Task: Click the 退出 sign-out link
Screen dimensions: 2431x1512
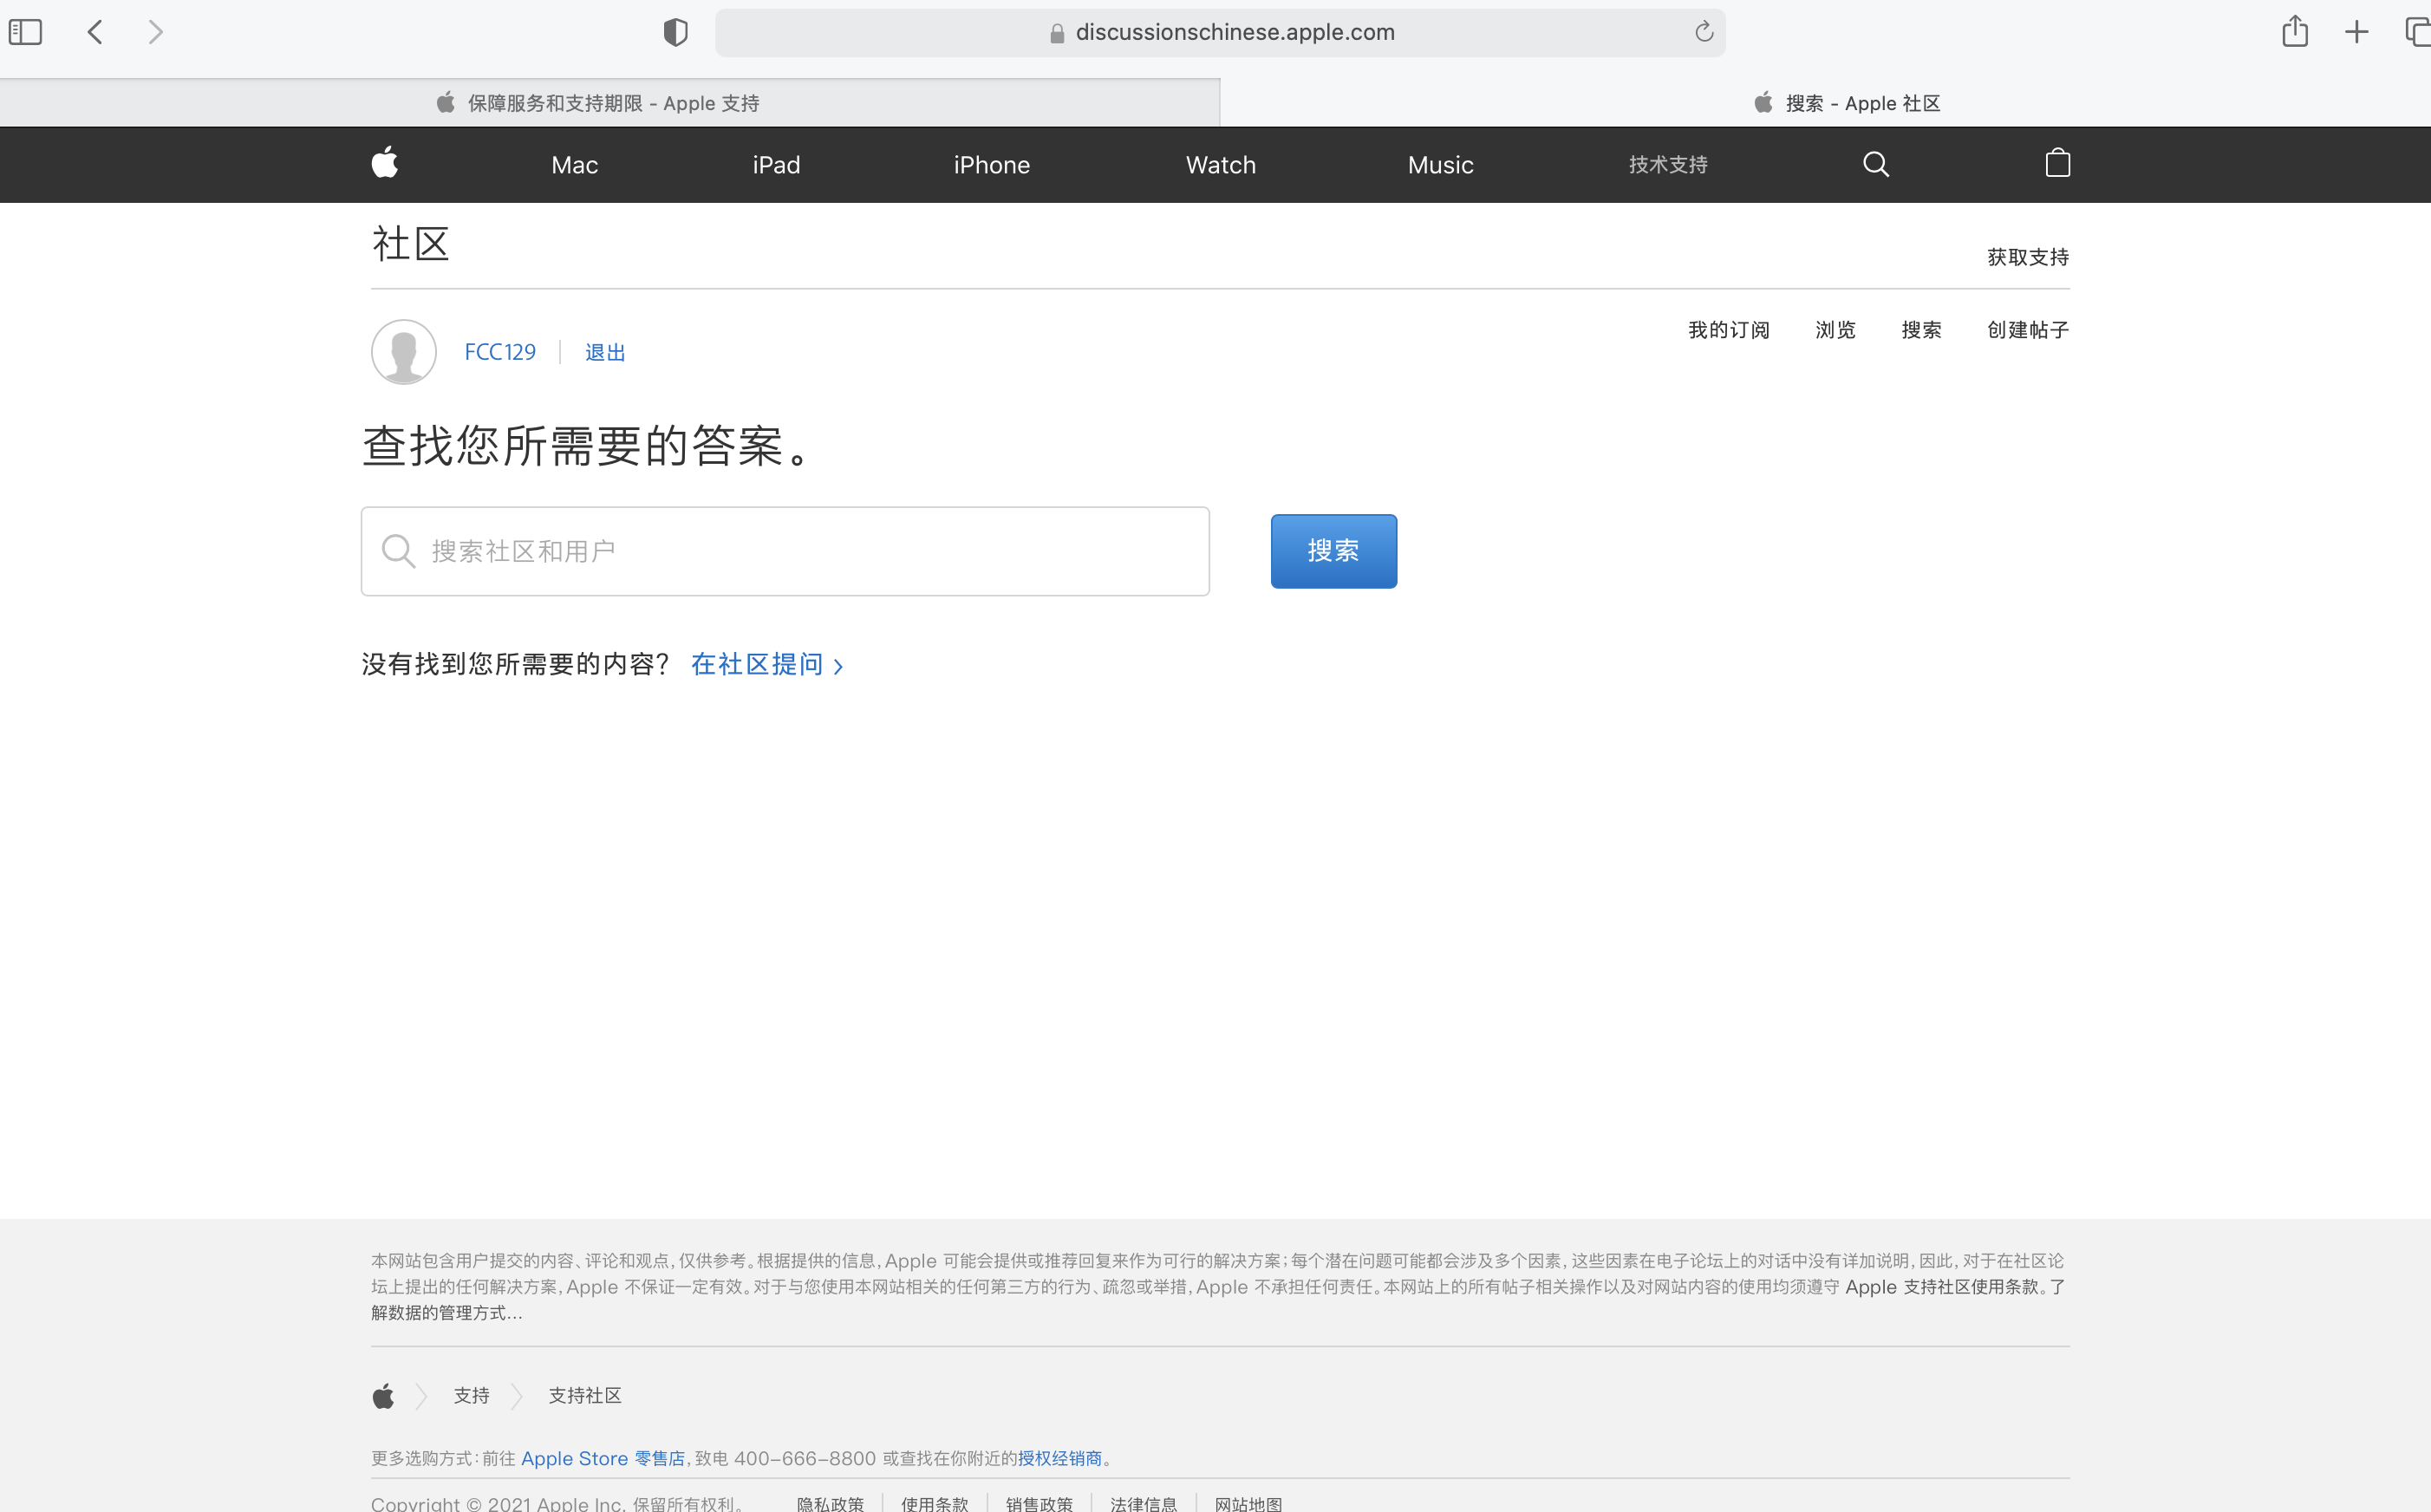Action: coord(605,352)
